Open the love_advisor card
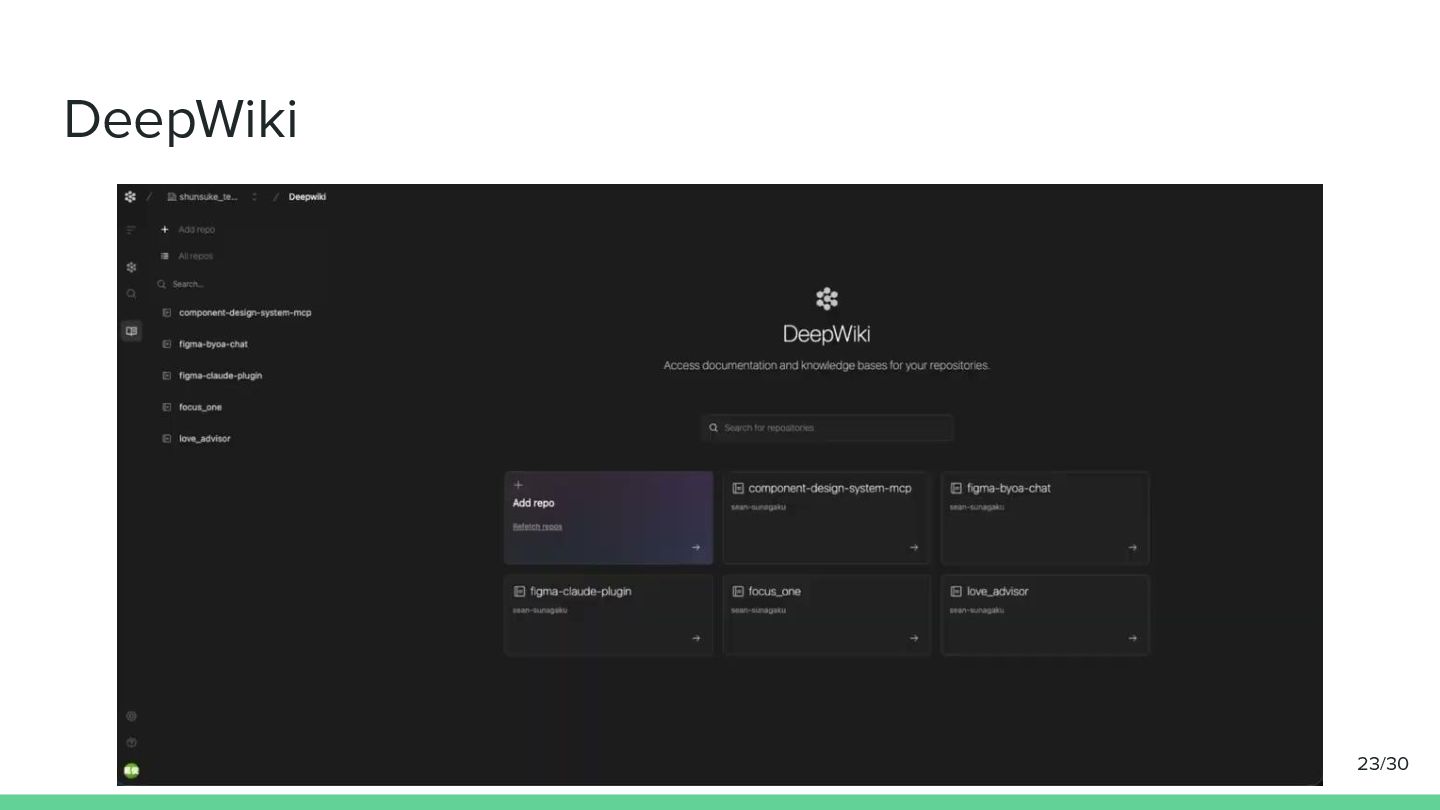The image size is (1440, 810). pos(1045,615)
